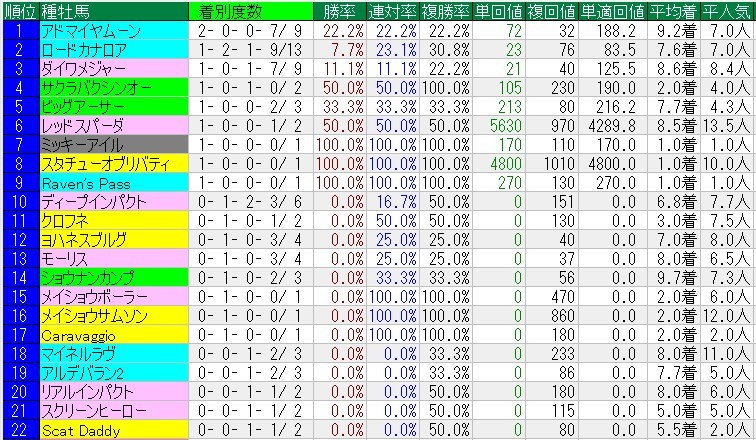This screenshot has height=440, width=756.
Task: Select sire ヨハネスブルグ
Action: 114,240
